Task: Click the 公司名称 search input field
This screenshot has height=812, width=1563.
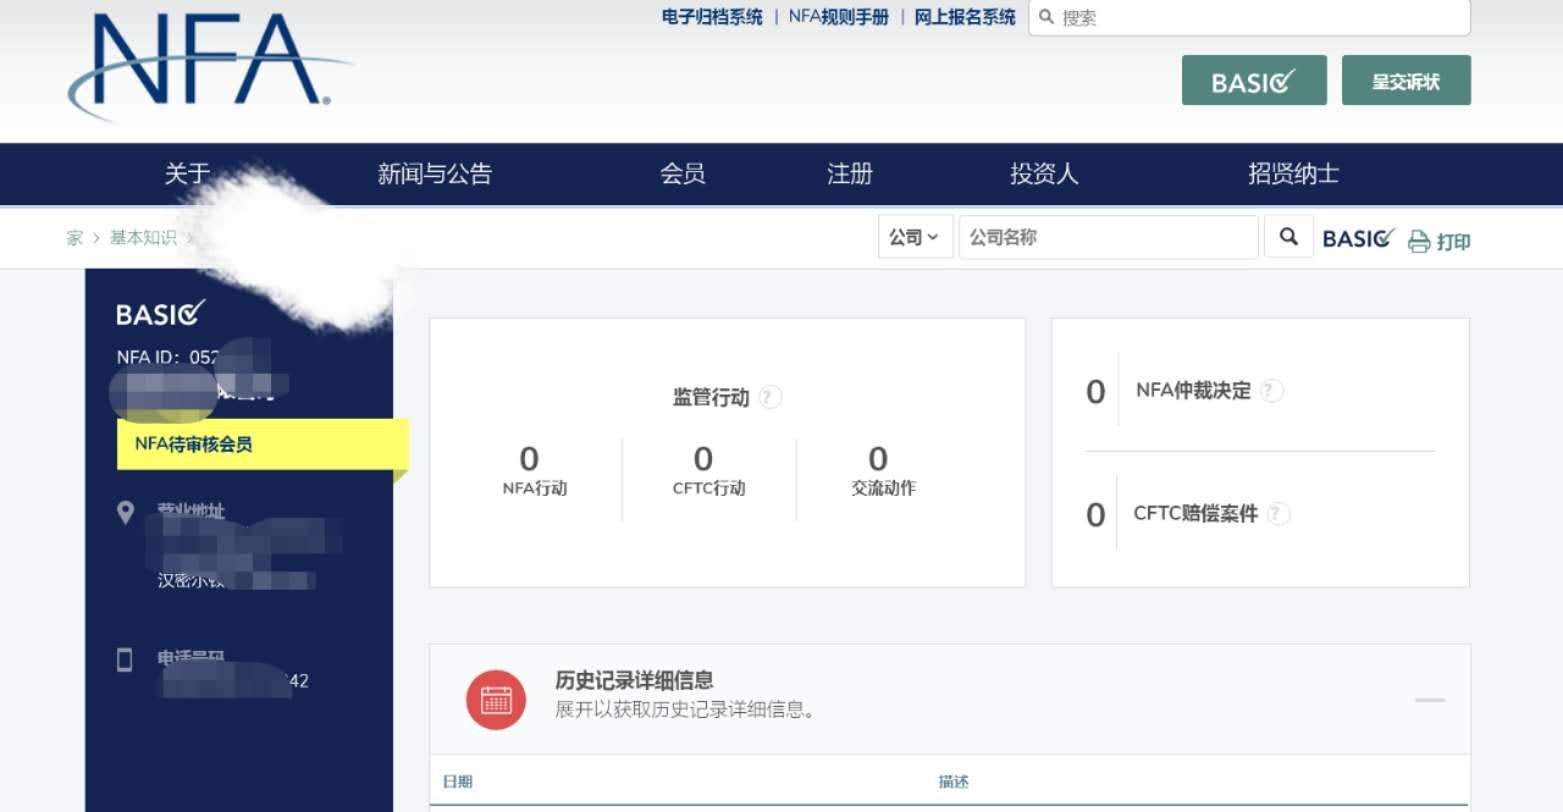Action: [1107, 237]
